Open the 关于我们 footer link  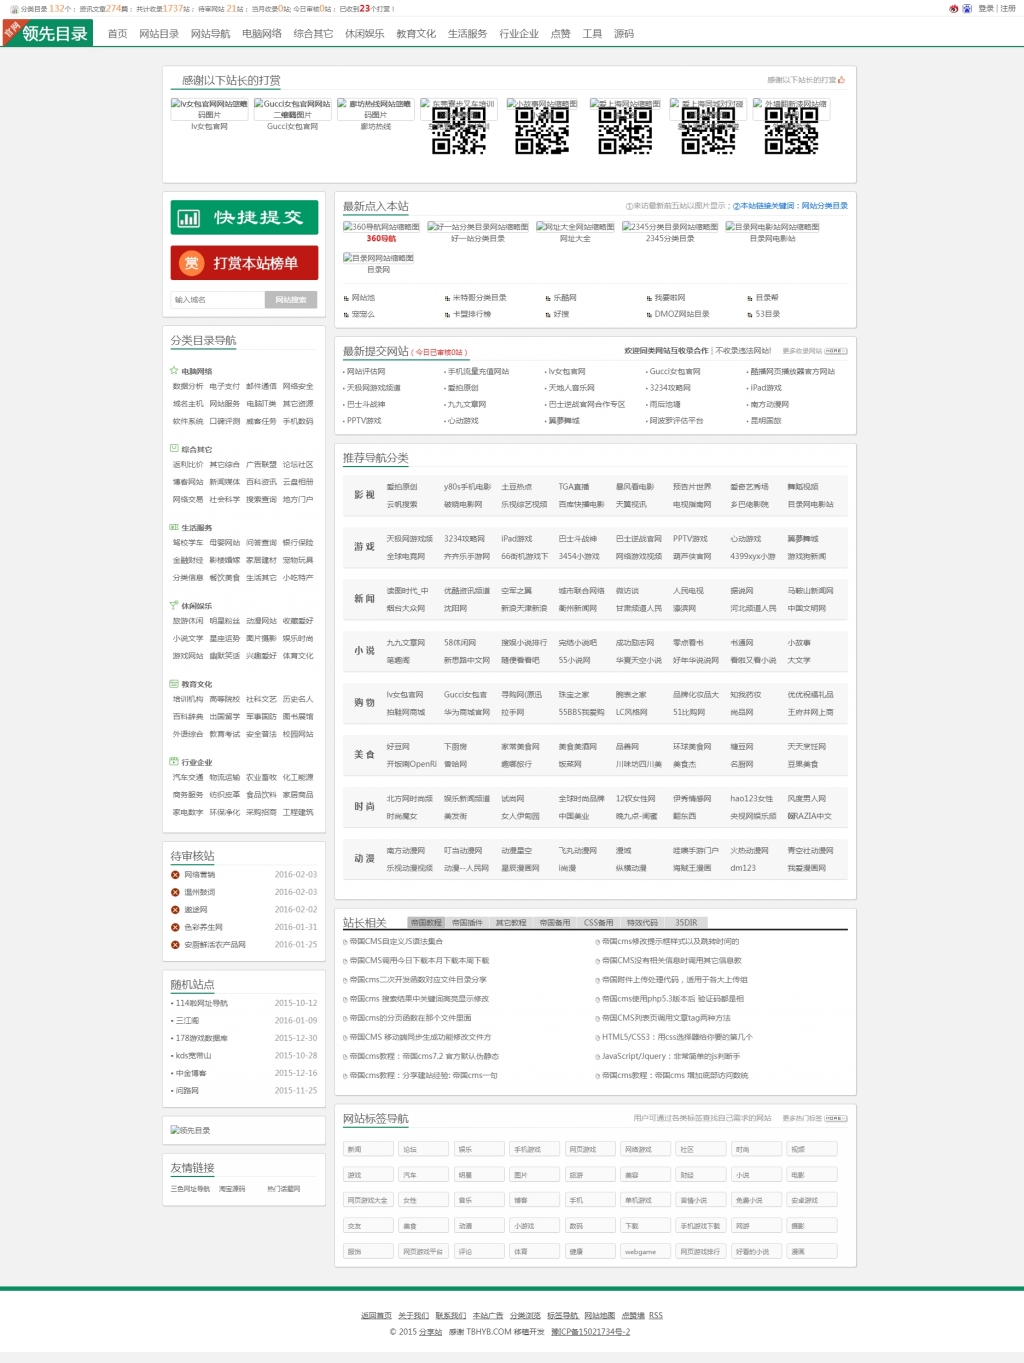(413, 1316)
